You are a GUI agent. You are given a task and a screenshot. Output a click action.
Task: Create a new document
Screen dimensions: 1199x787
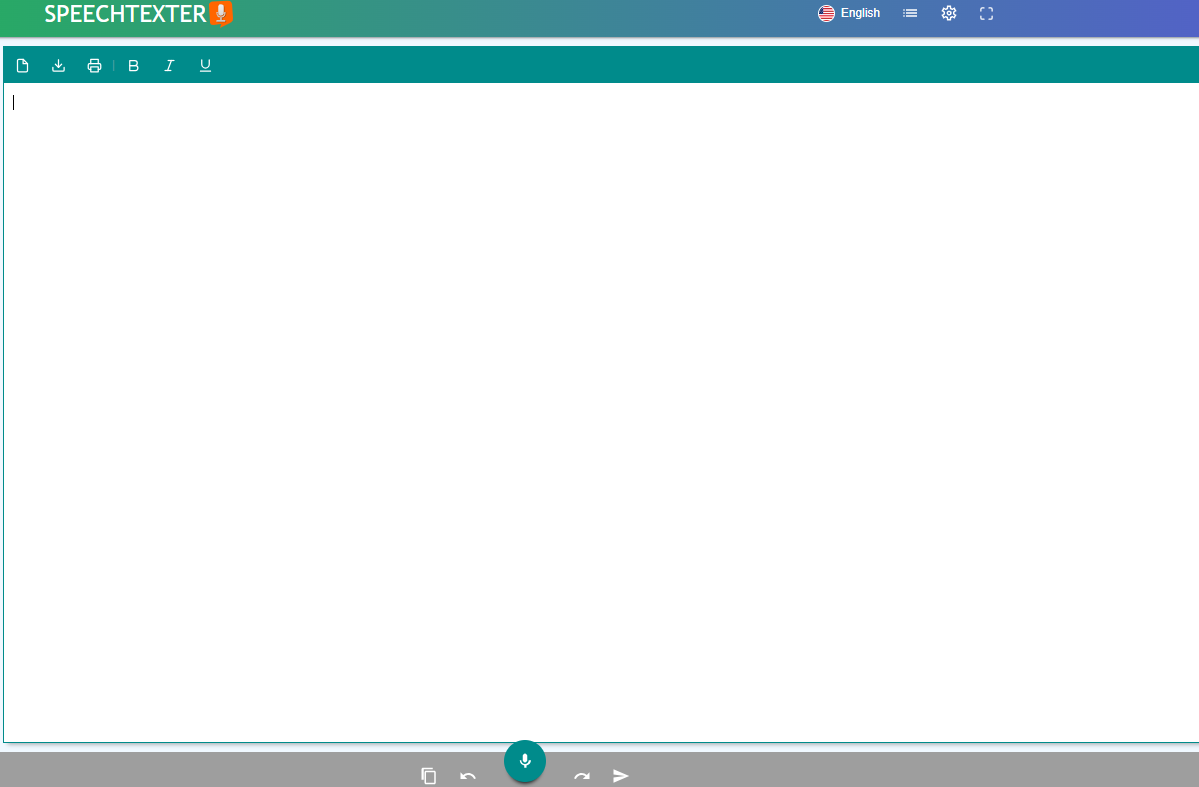coord(22,65)
